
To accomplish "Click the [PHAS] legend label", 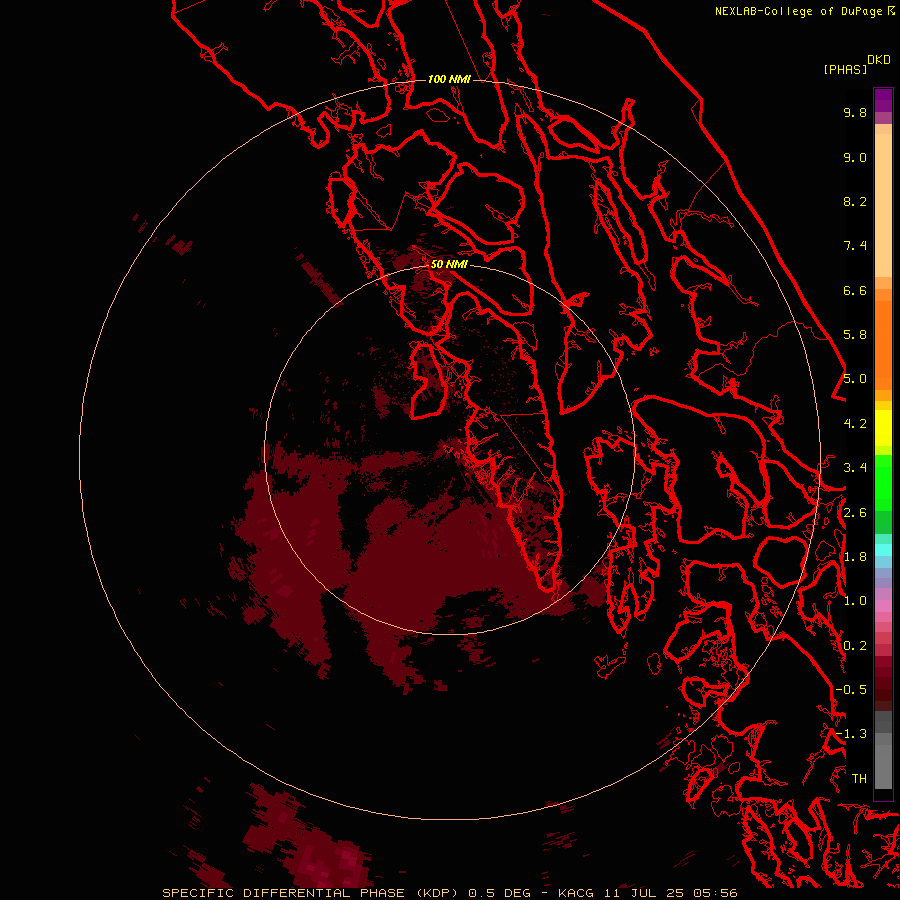I will click(x=845, y=69).
